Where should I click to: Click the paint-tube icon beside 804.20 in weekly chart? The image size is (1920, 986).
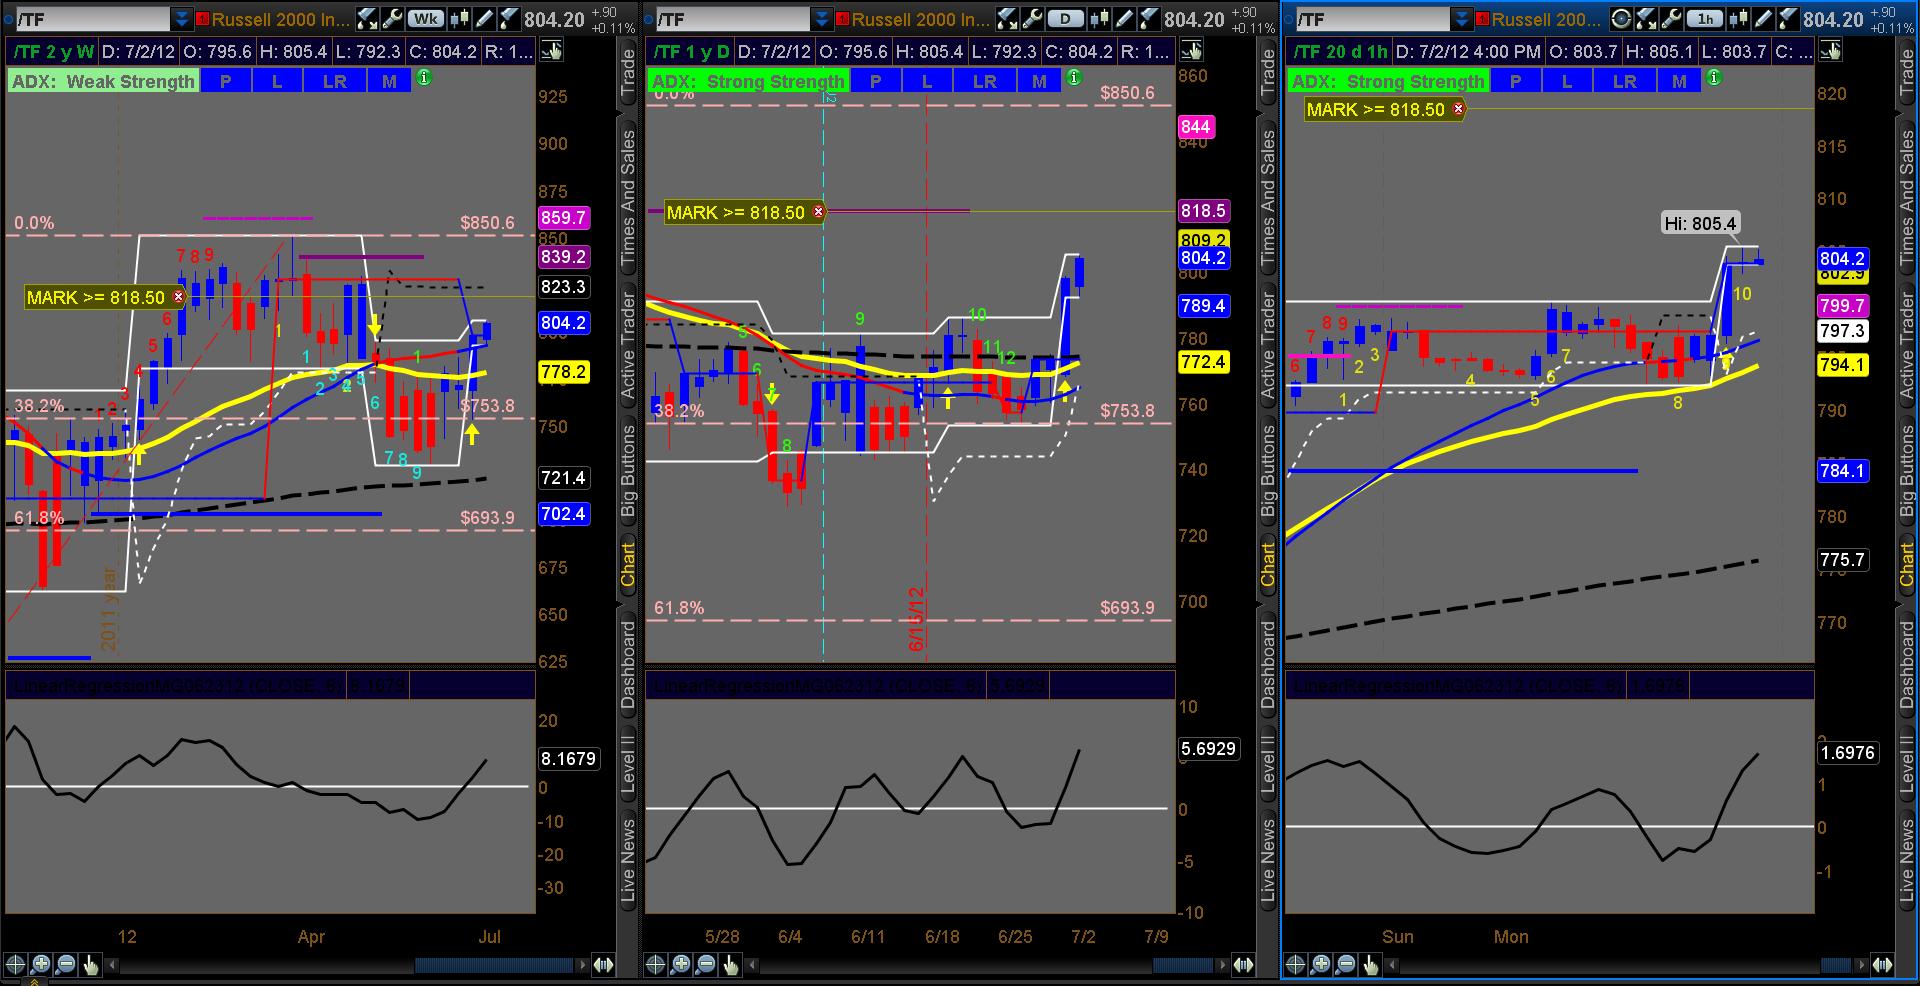coord(509,19)
